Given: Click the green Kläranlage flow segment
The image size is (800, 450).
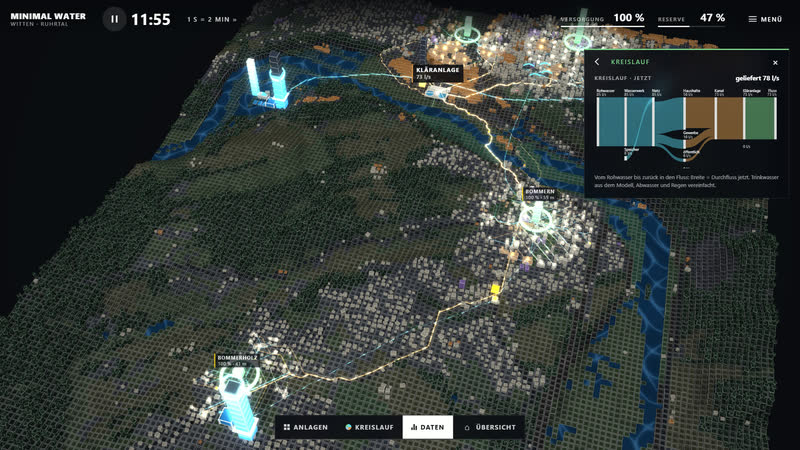Looking at the screenshot, I should click(x=760, y=118).
